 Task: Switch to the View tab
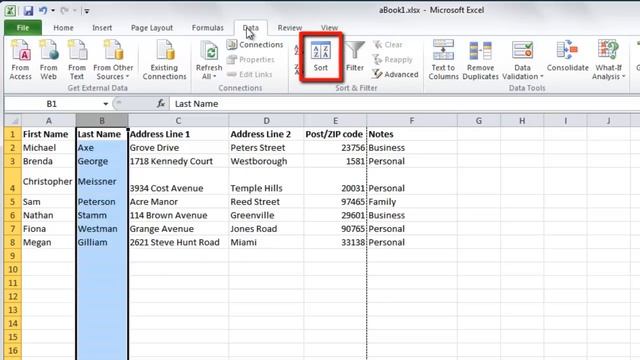tap(329, 28)
